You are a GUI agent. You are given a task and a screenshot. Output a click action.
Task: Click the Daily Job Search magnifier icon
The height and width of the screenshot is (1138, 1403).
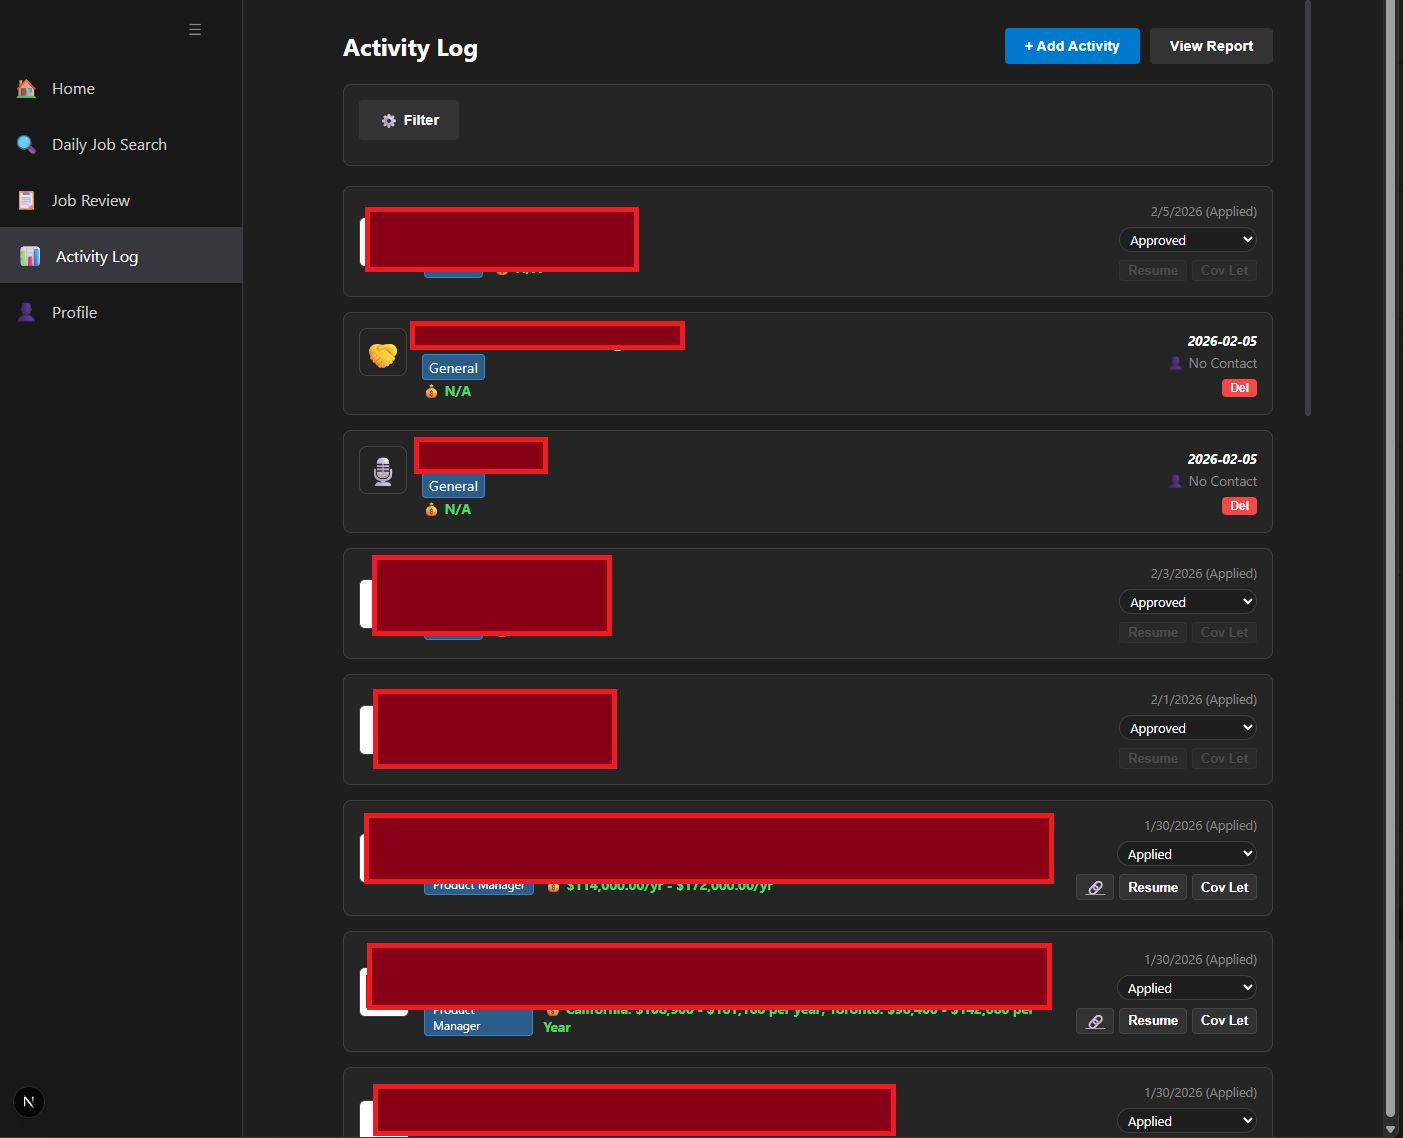click(27, 145)
